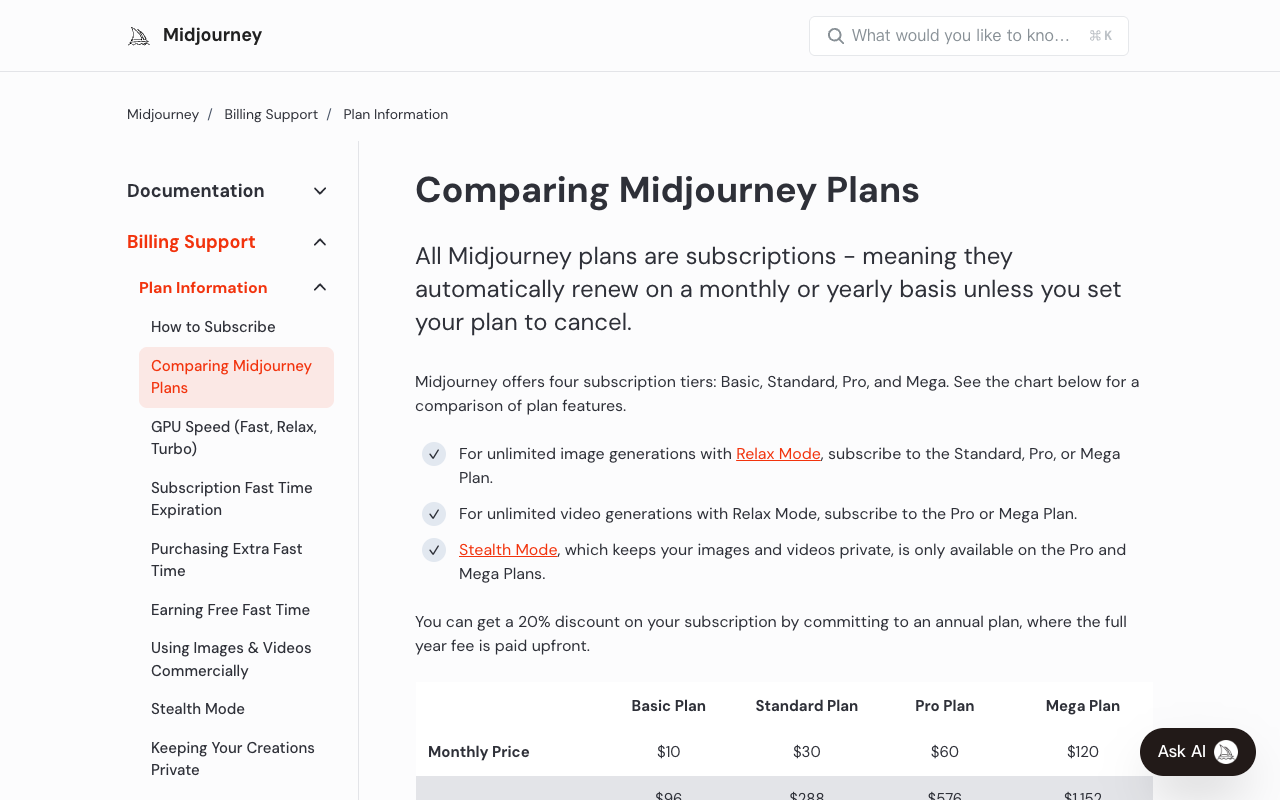Open GPU Speed (Fast, Relax, Turbo) page
Image resolution: width=1280 pixels, height=800 pixels.
click(x=236, y=438)
